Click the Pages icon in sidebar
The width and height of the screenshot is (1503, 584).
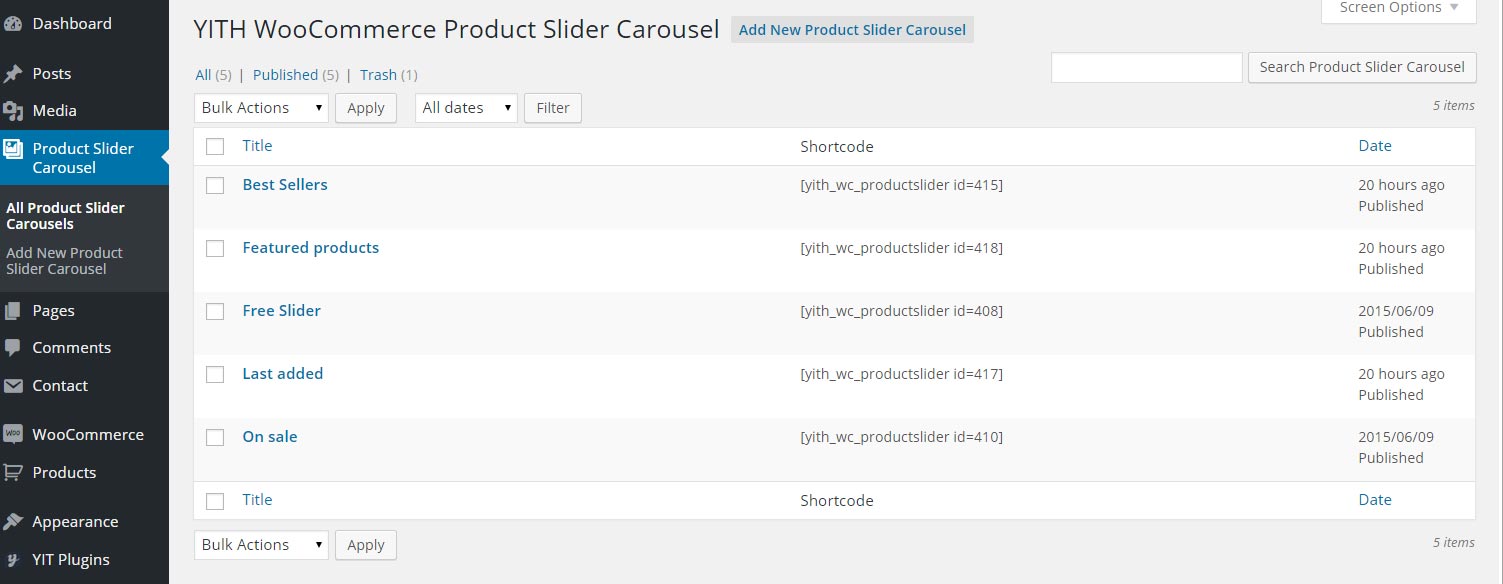(13, 311)
